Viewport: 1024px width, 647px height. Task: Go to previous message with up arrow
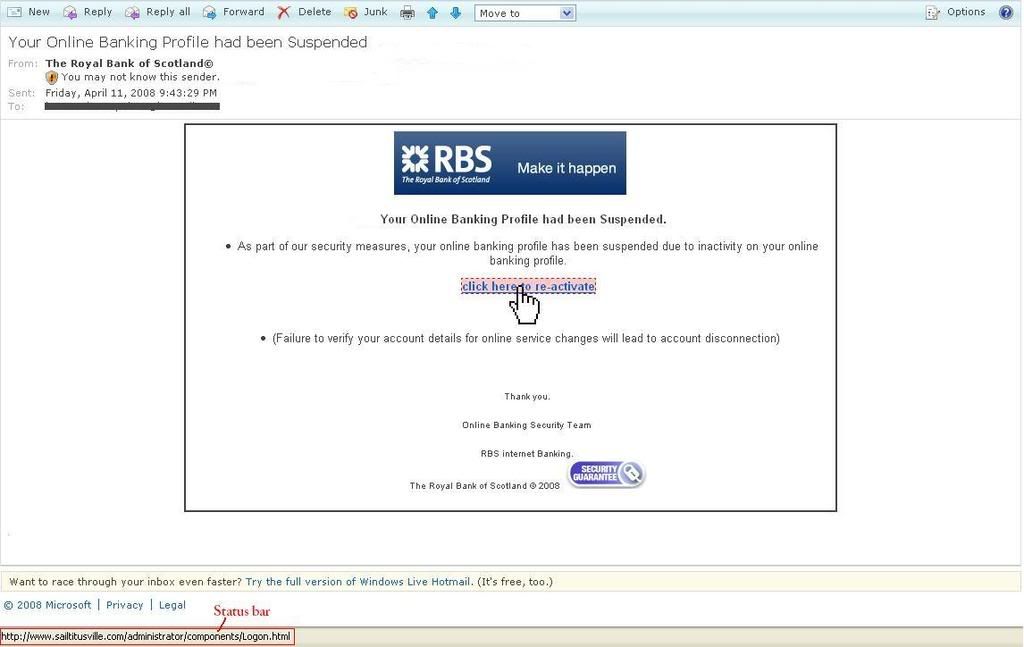click(x=432, y=12)
